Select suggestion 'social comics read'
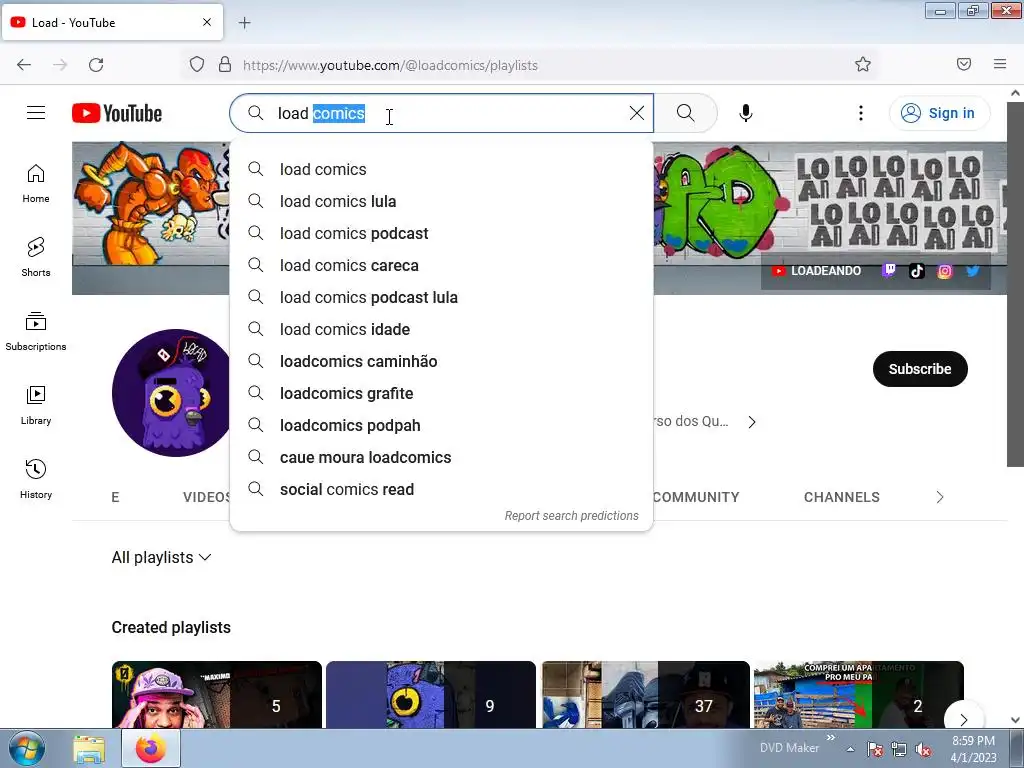The width and height of the screenshot is (1024, 768). [x=441, y=489]
